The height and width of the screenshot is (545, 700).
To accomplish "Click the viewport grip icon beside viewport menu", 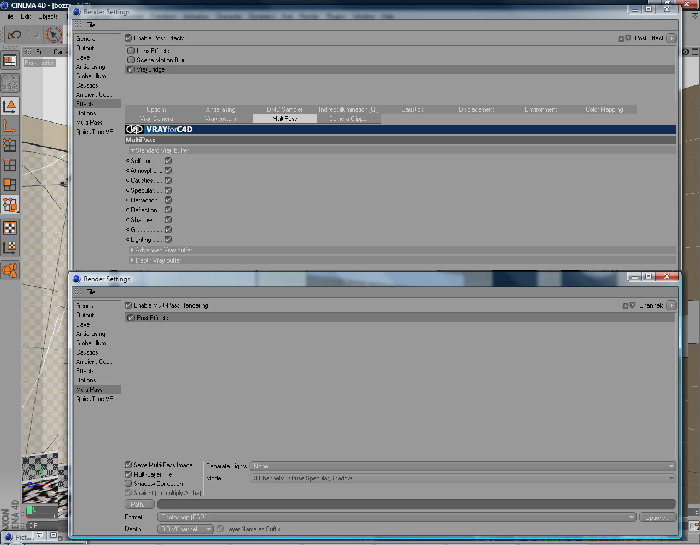I will coord(28,52).
